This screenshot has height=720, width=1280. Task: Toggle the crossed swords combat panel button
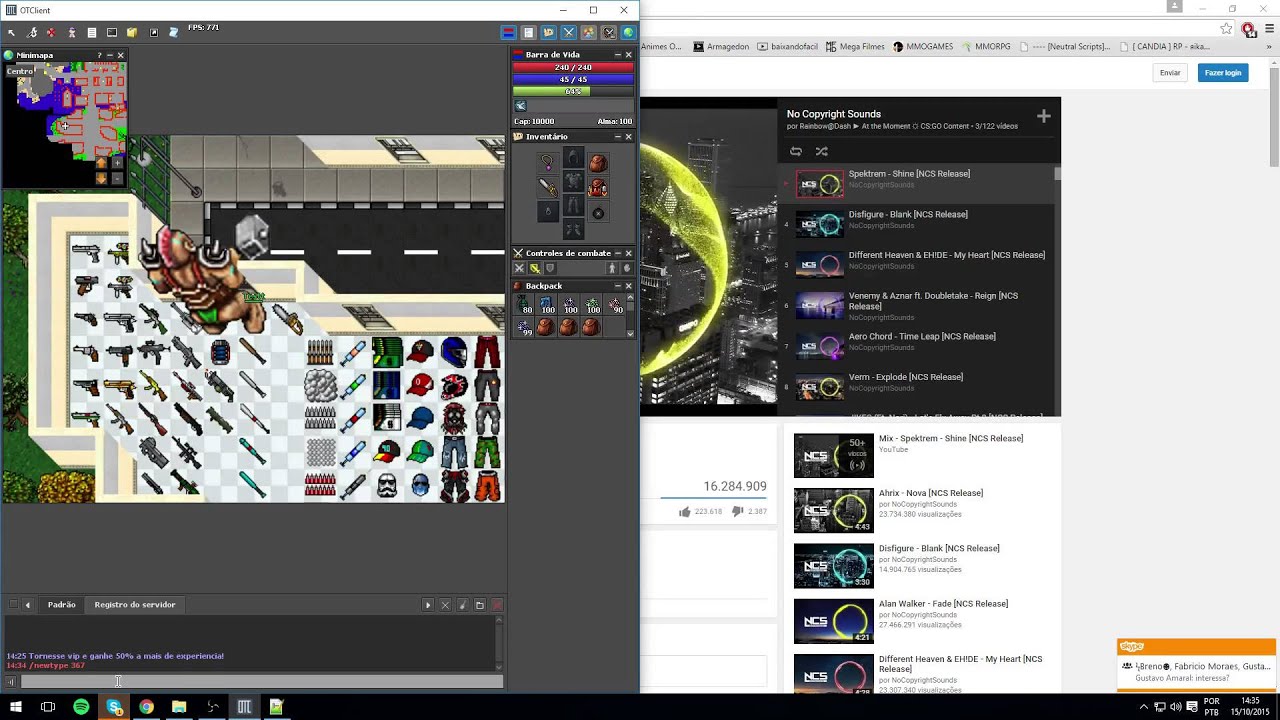(569, 32)
